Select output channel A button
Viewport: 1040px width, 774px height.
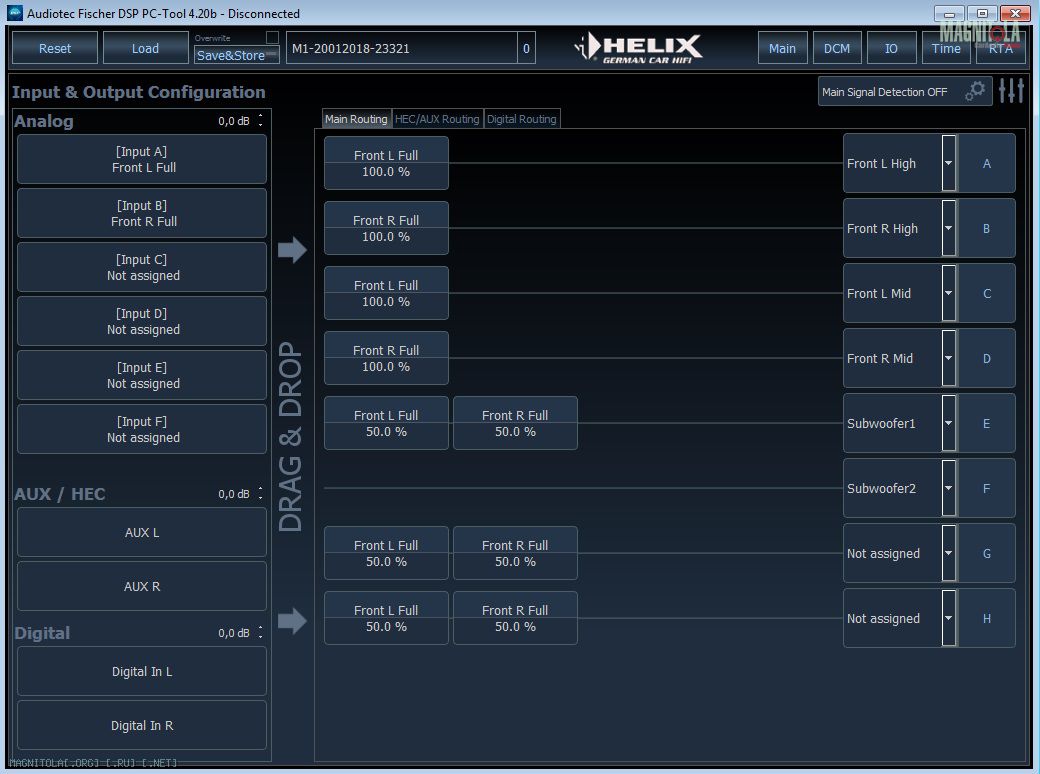[986, 164]
